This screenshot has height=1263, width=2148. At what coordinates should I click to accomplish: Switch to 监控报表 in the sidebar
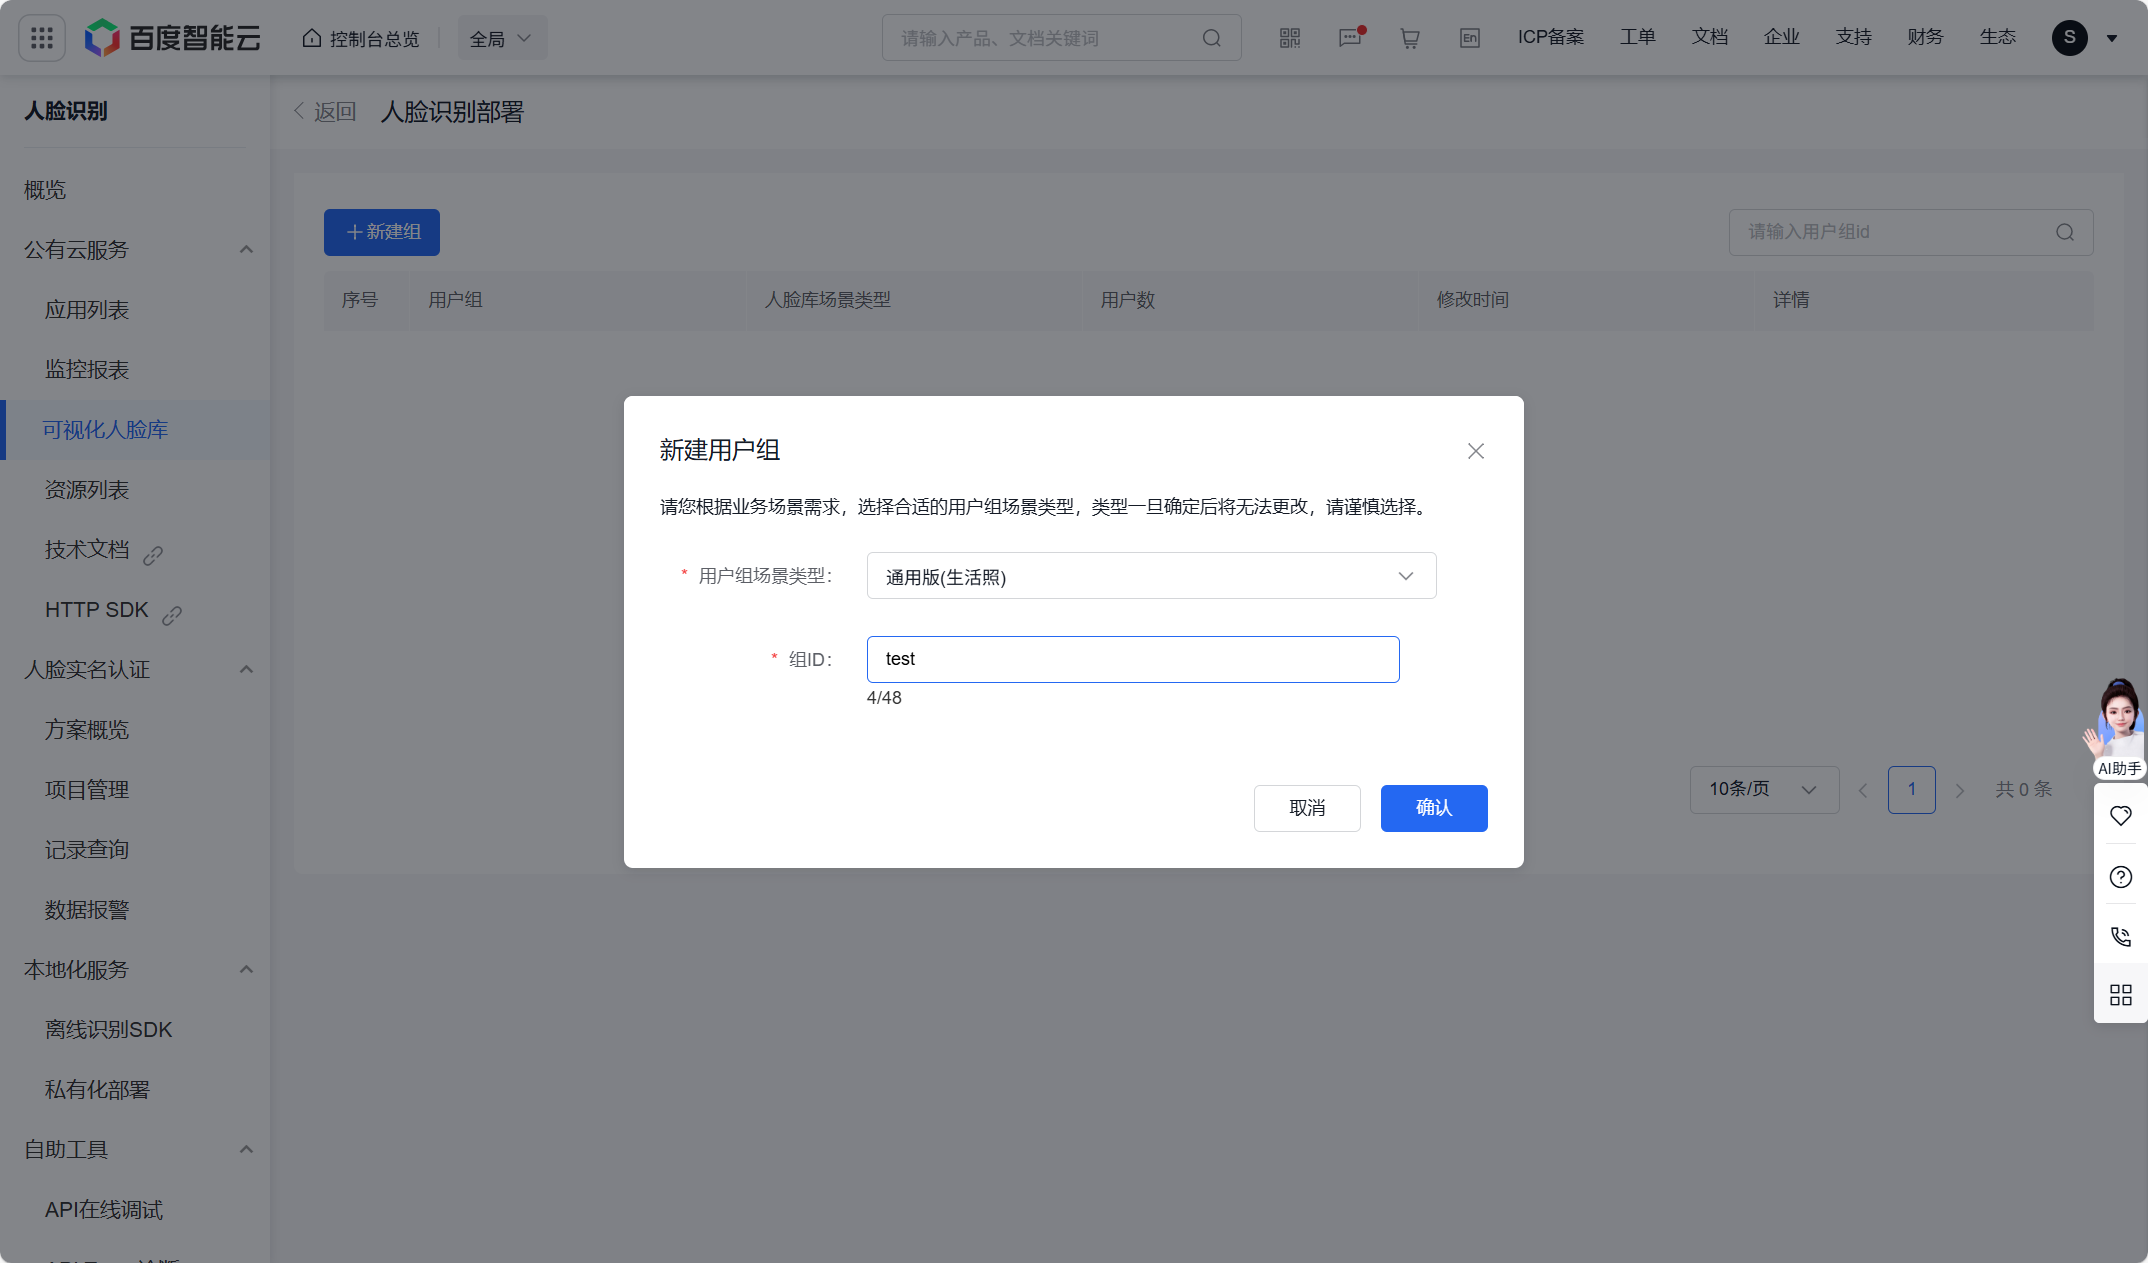[86, 369]
